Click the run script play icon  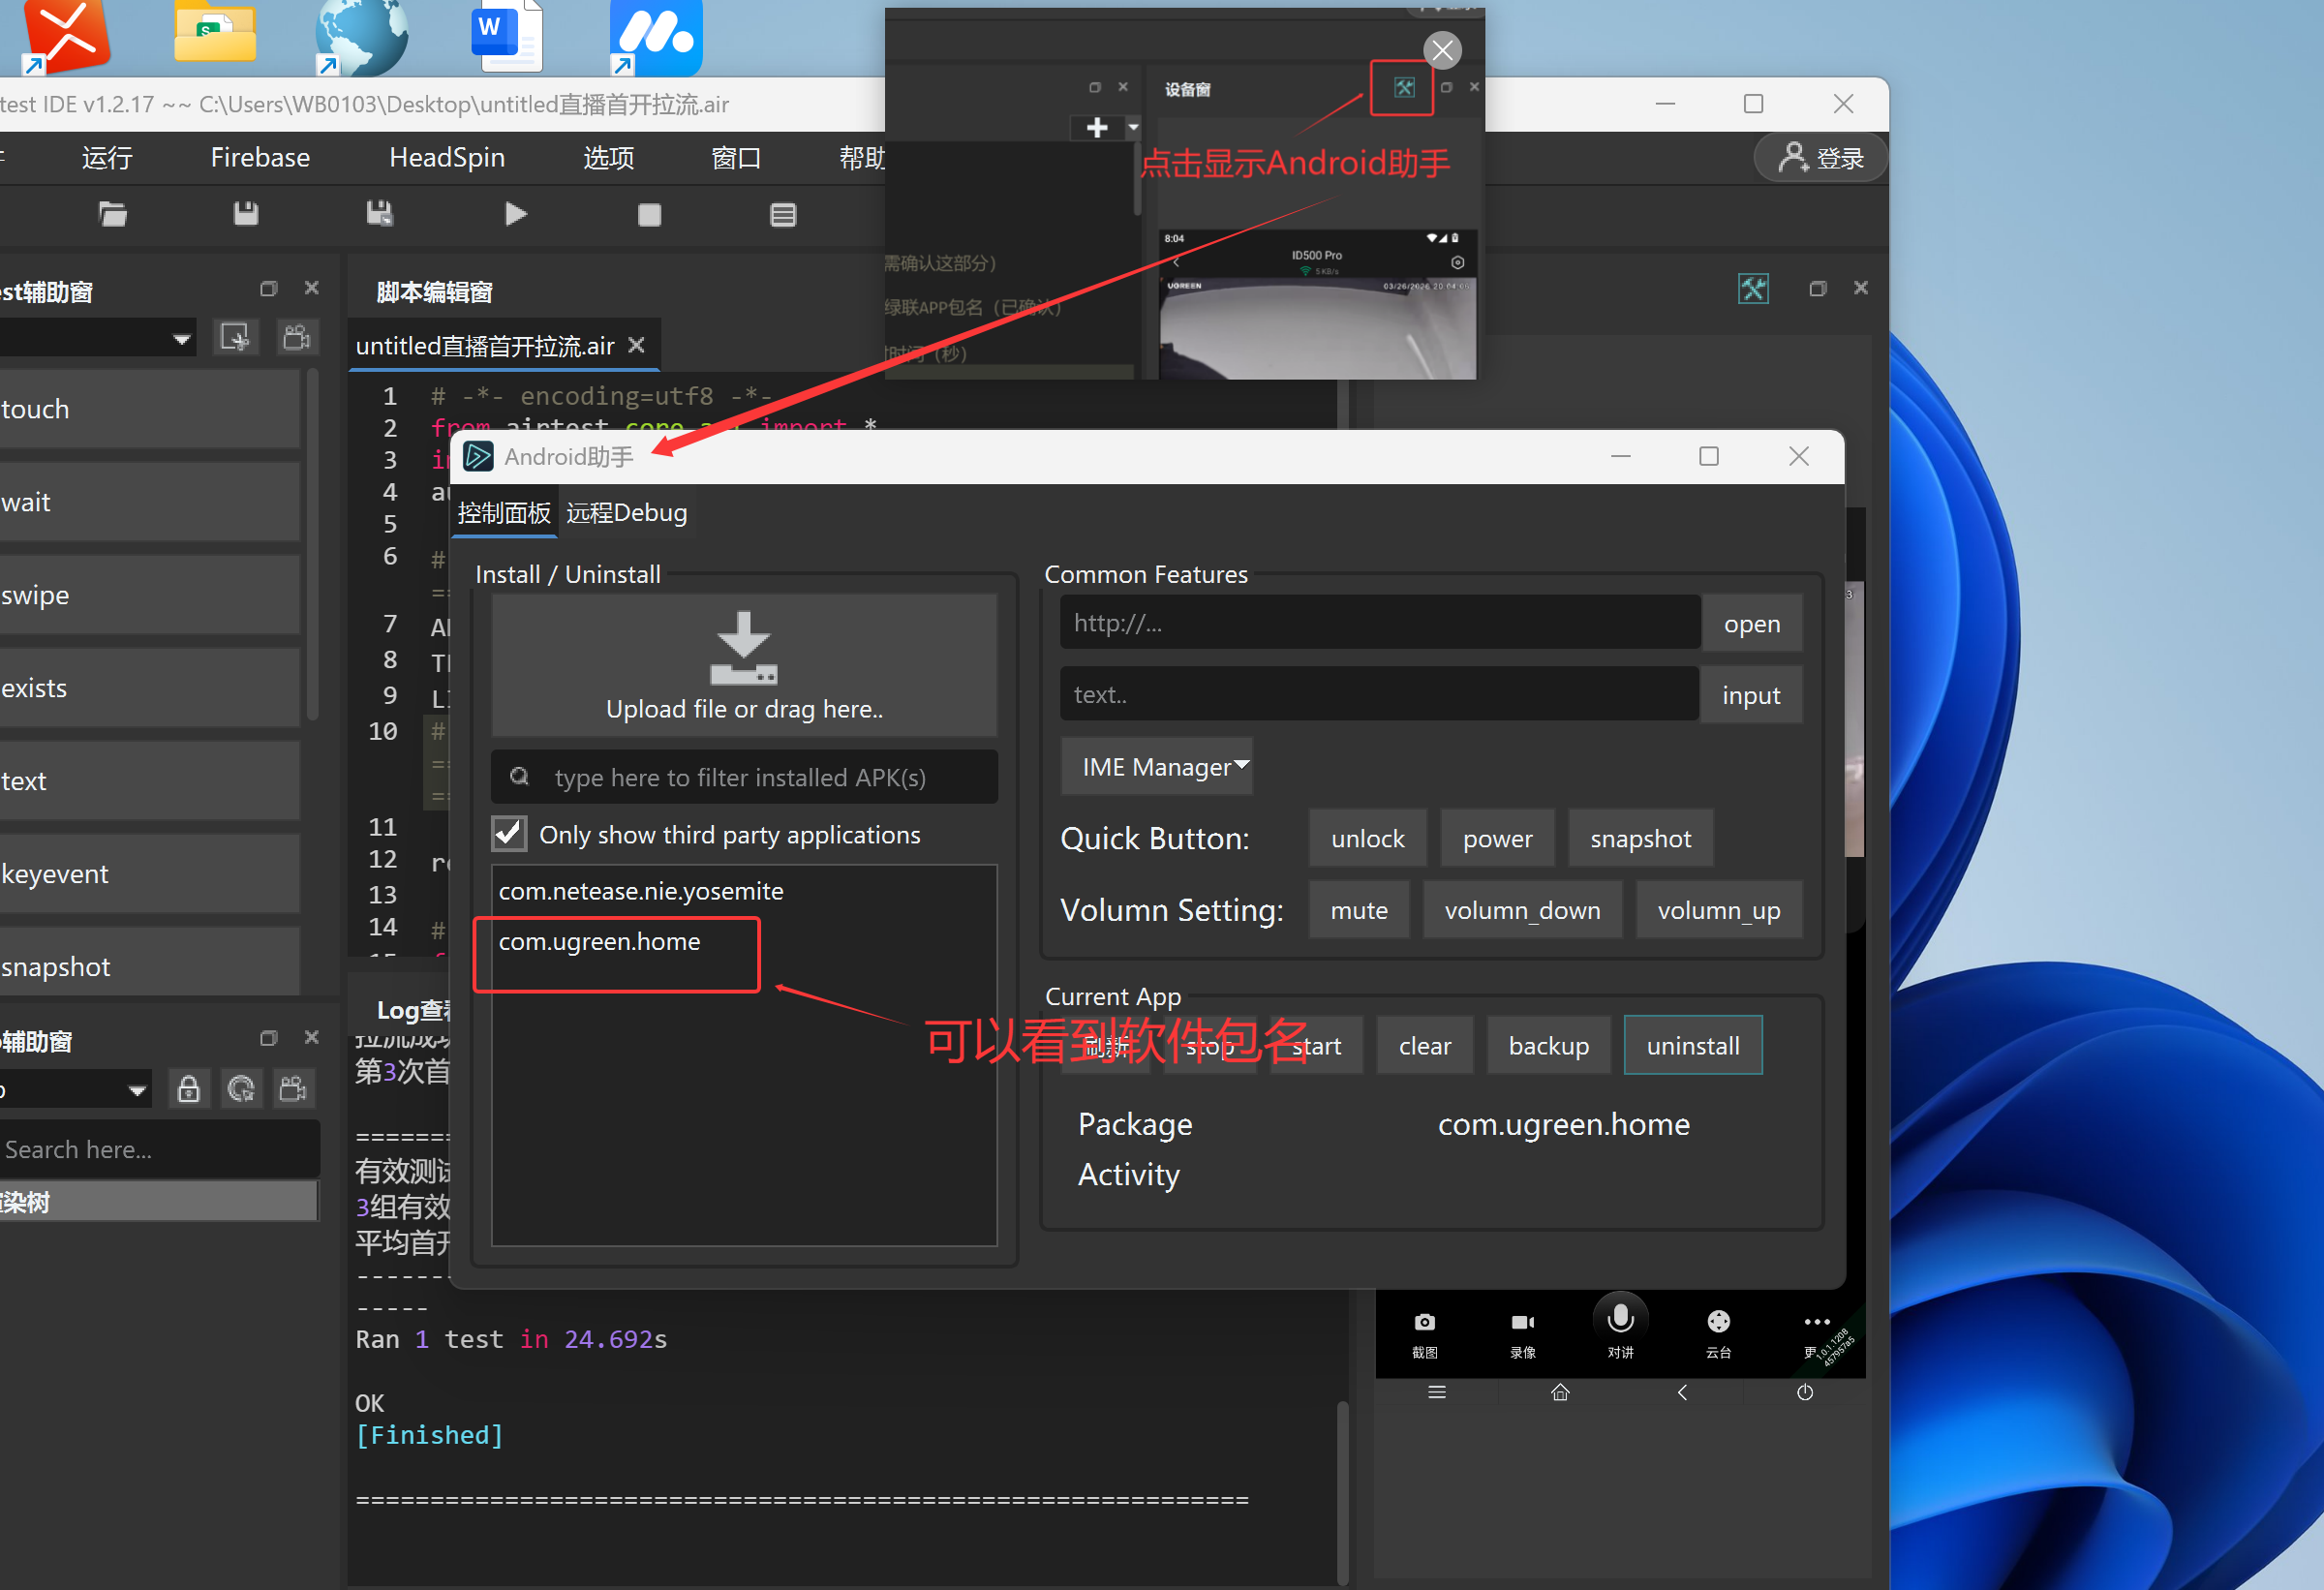(515, 214)
